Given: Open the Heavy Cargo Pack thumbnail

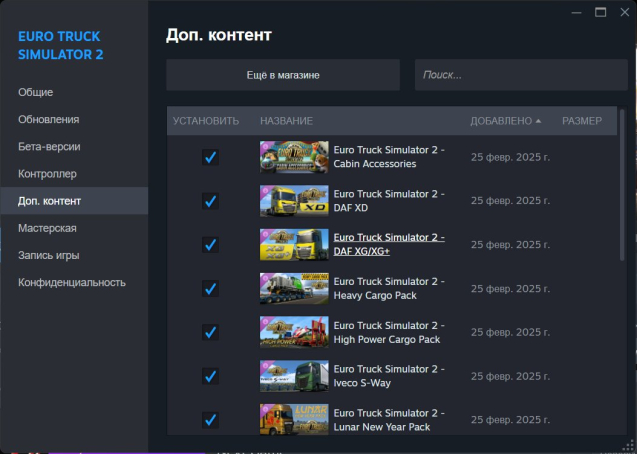Looking at the screenshot, I should tap(294, 289).
